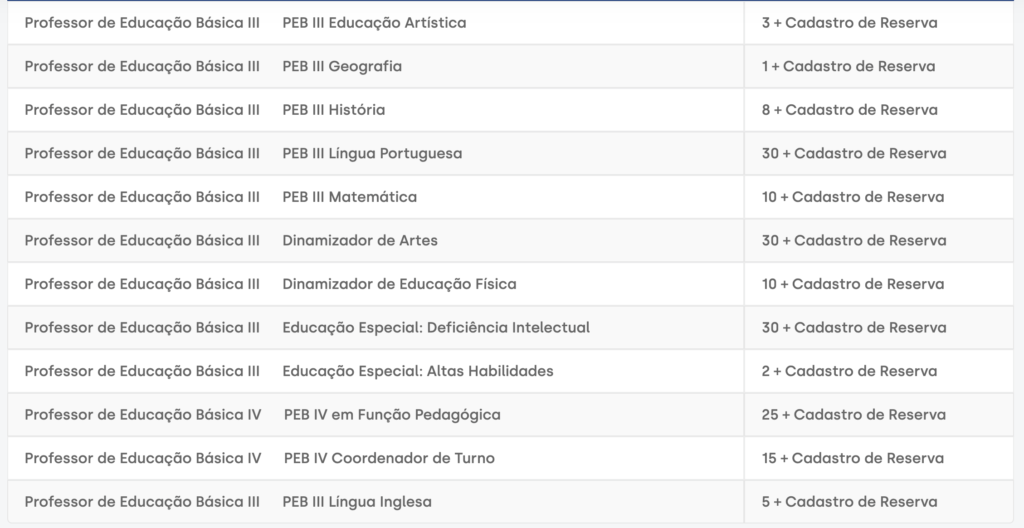Screen dimensions: 1024x528
Task: Click Dinamizador de Educação Física cell
Action: [x=399, y=284]
